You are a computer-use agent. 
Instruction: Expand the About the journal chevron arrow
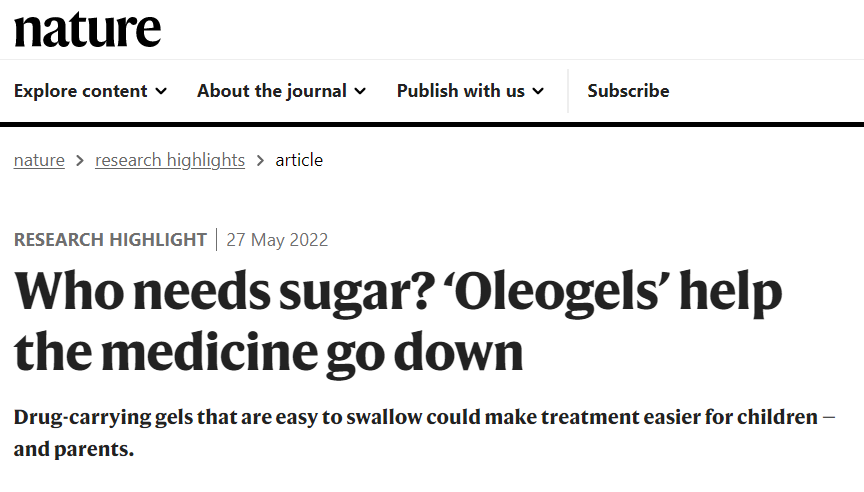[x=360, y=91]
